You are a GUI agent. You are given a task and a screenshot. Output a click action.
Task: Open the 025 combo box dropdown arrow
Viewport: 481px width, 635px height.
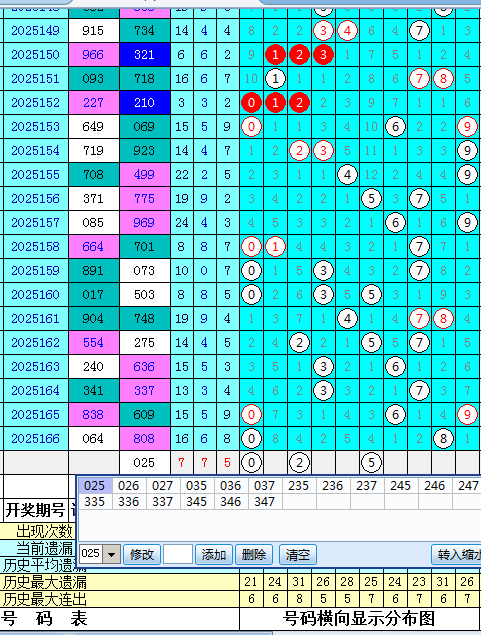point(111,554)
